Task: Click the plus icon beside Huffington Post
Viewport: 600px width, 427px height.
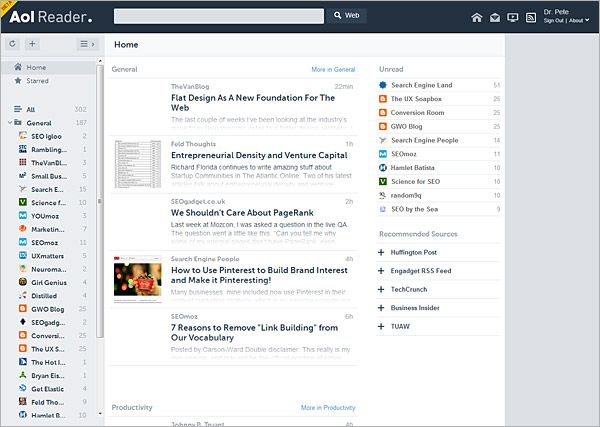Action: (381, 252)
